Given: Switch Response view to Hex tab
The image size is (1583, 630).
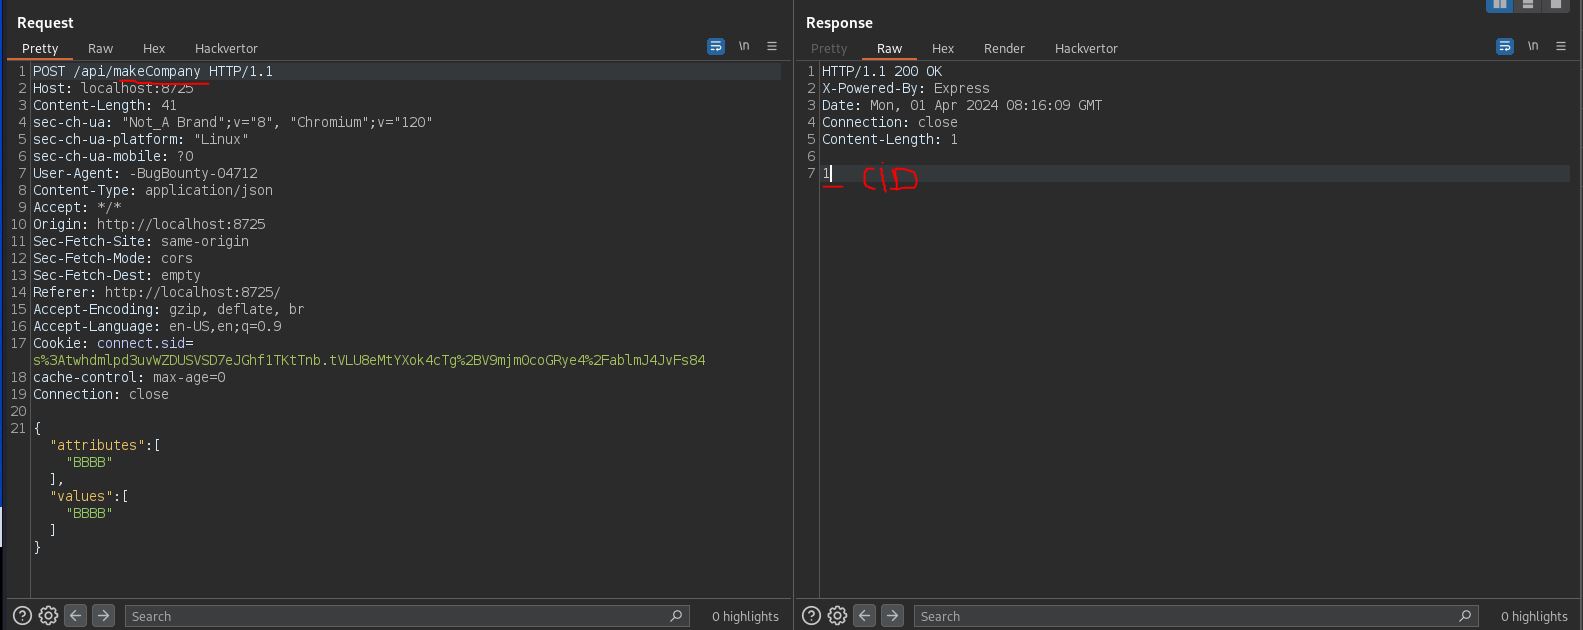Looking at the screenshot, I should [943, 48].
